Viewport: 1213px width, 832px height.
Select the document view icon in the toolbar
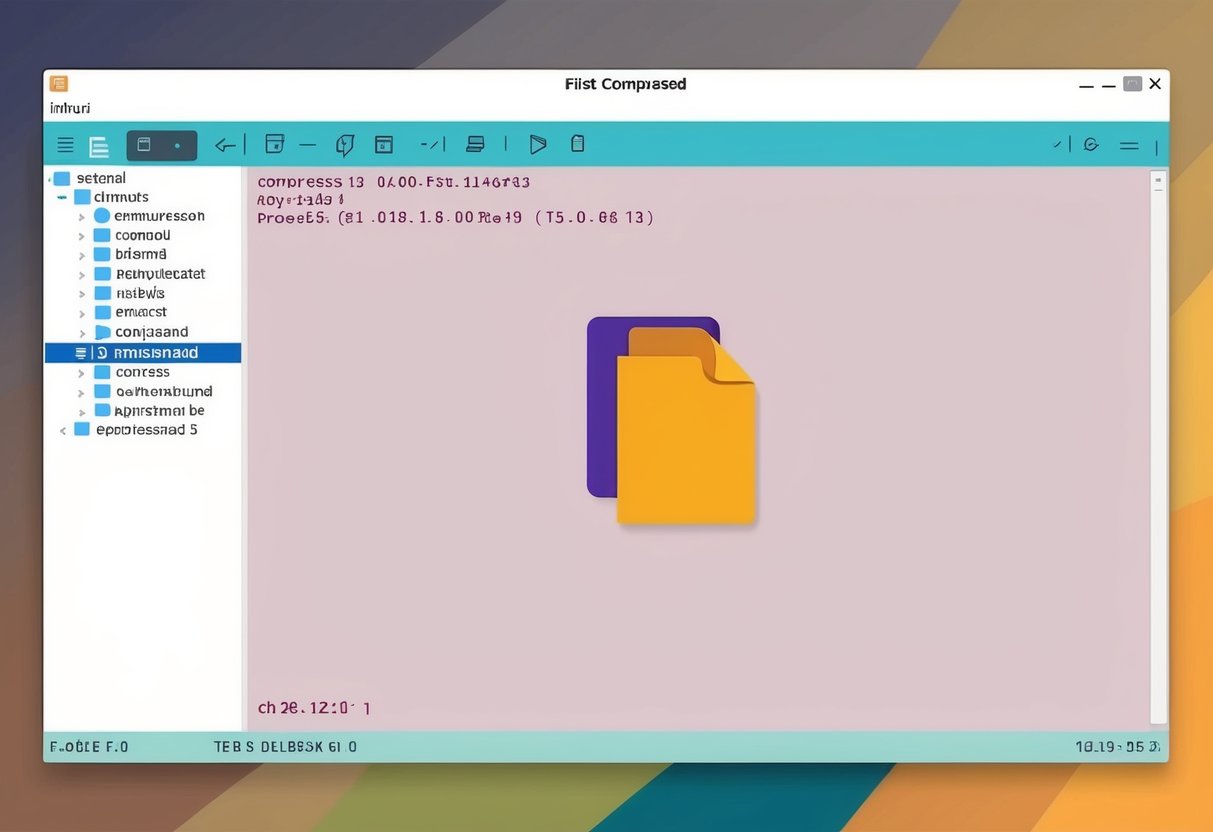tap(99, 145)
